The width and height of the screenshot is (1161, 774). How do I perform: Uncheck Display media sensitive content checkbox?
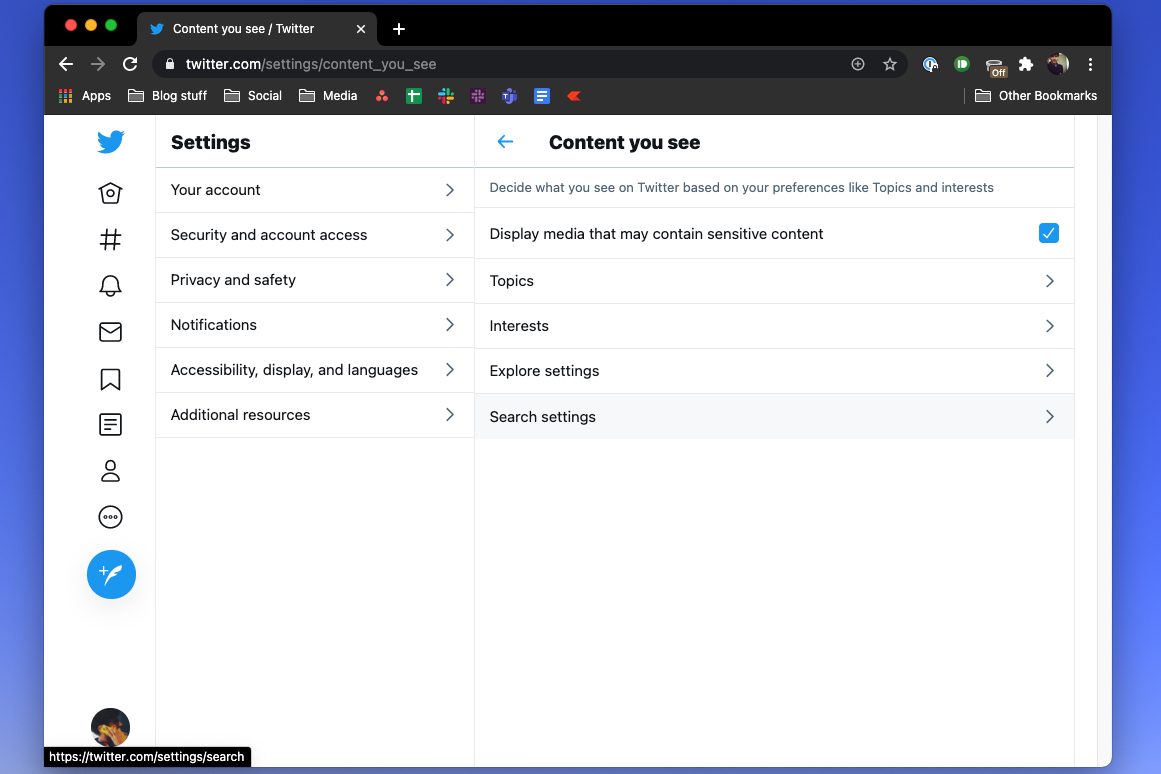pyautogui.click(x=1048, y=233)
